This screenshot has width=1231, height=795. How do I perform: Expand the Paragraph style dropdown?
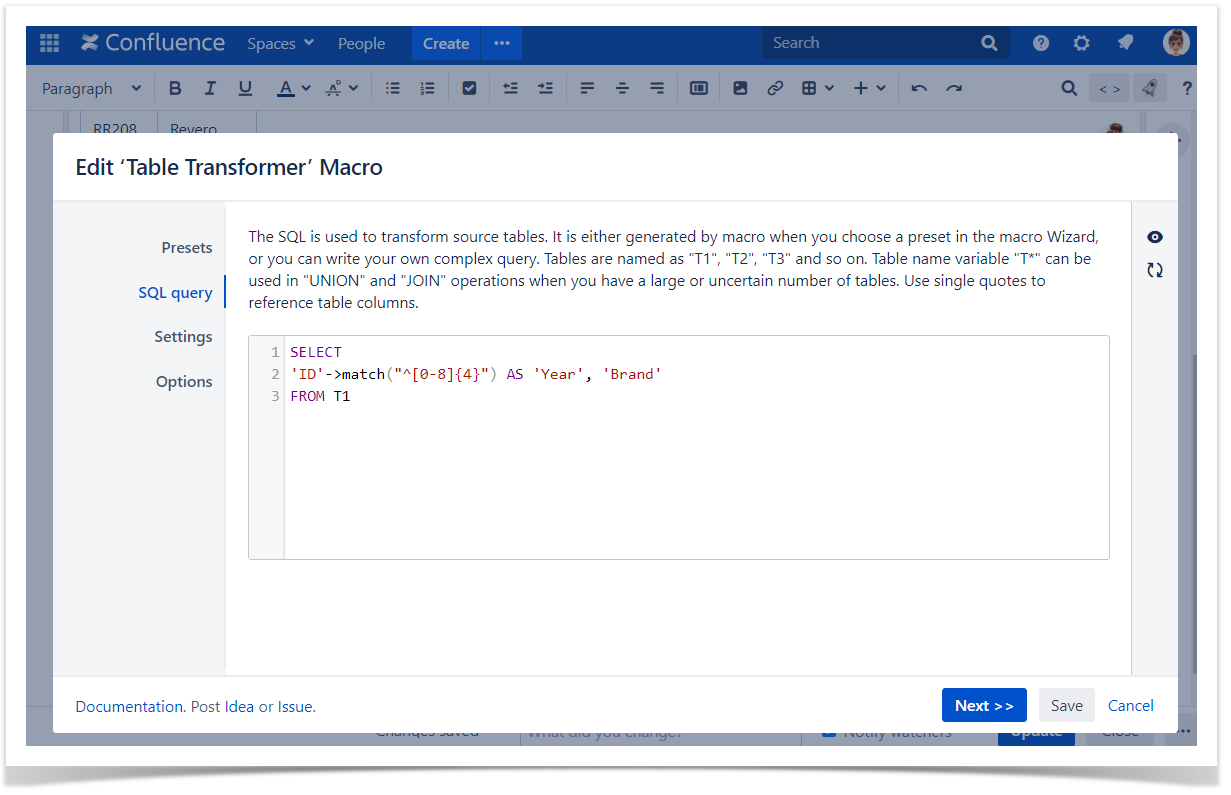92,88
